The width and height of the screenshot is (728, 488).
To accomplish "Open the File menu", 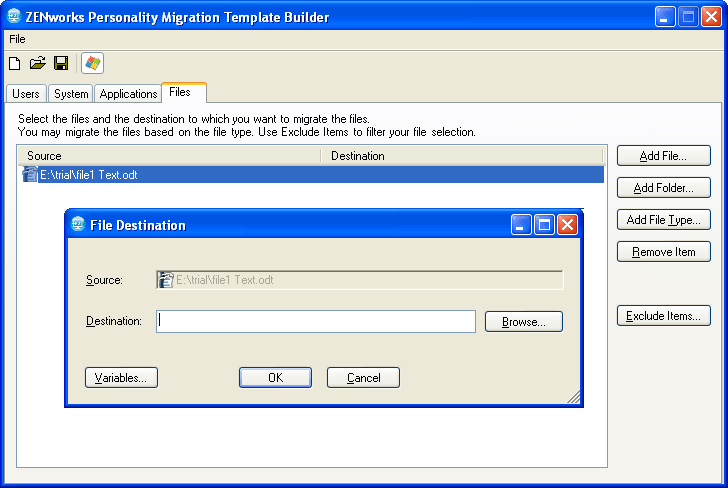I will tap(17, 39).
